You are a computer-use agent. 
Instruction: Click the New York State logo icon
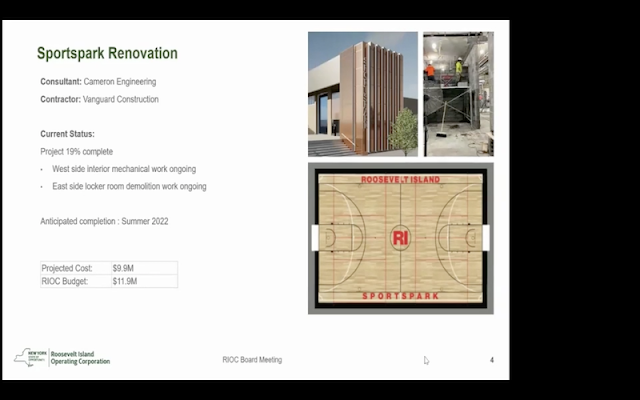tap(30, 357)
